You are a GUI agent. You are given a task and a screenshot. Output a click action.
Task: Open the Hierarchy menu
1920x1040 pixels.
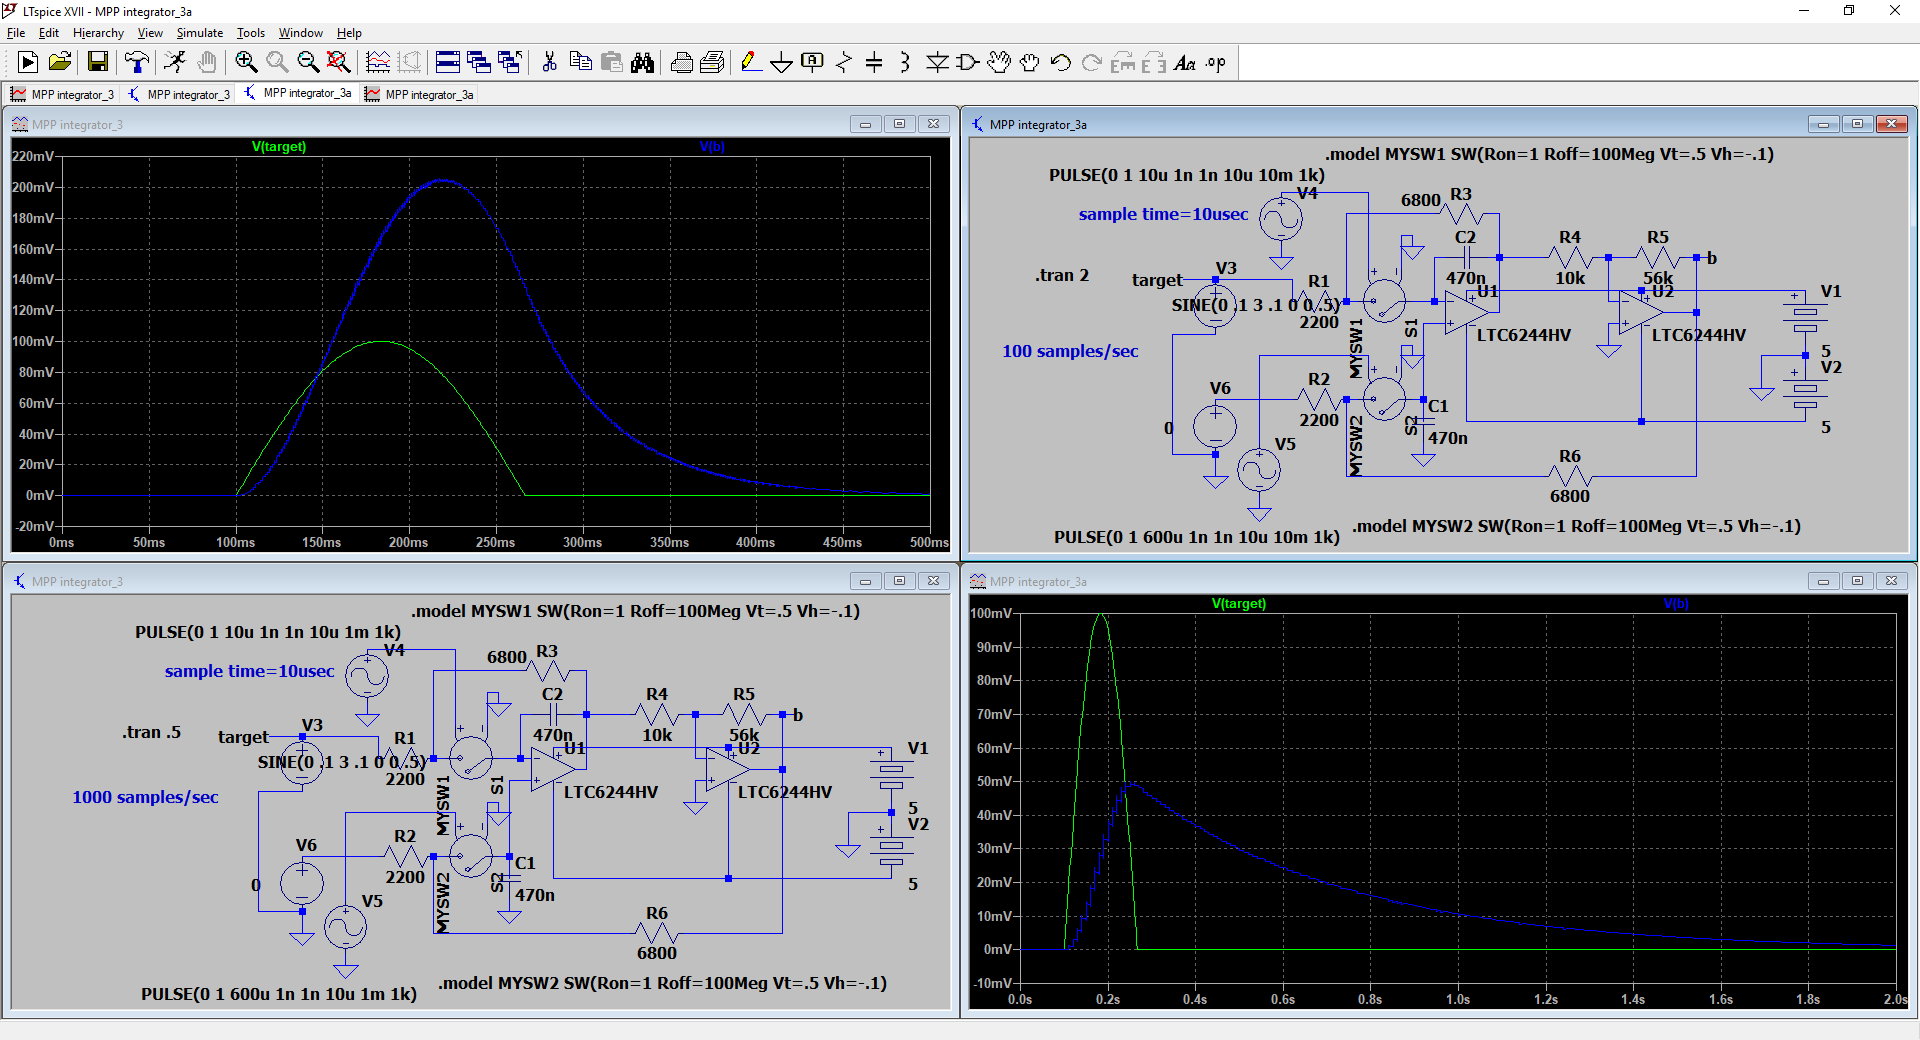(x=98, y=33)
